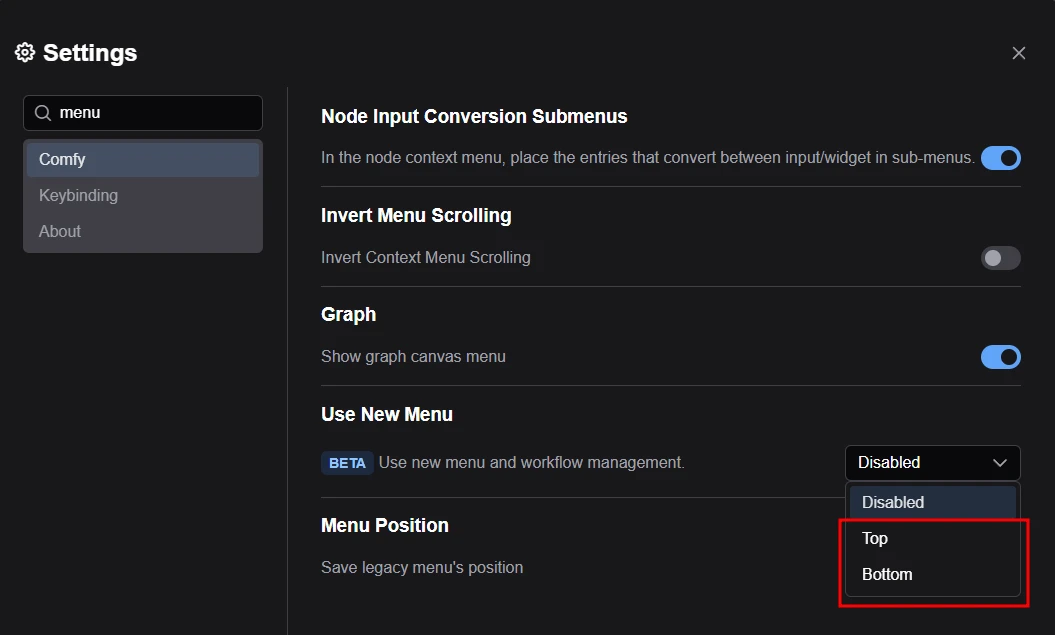
Task: Click the Use New Menu heading
Action: pos(387,415)
